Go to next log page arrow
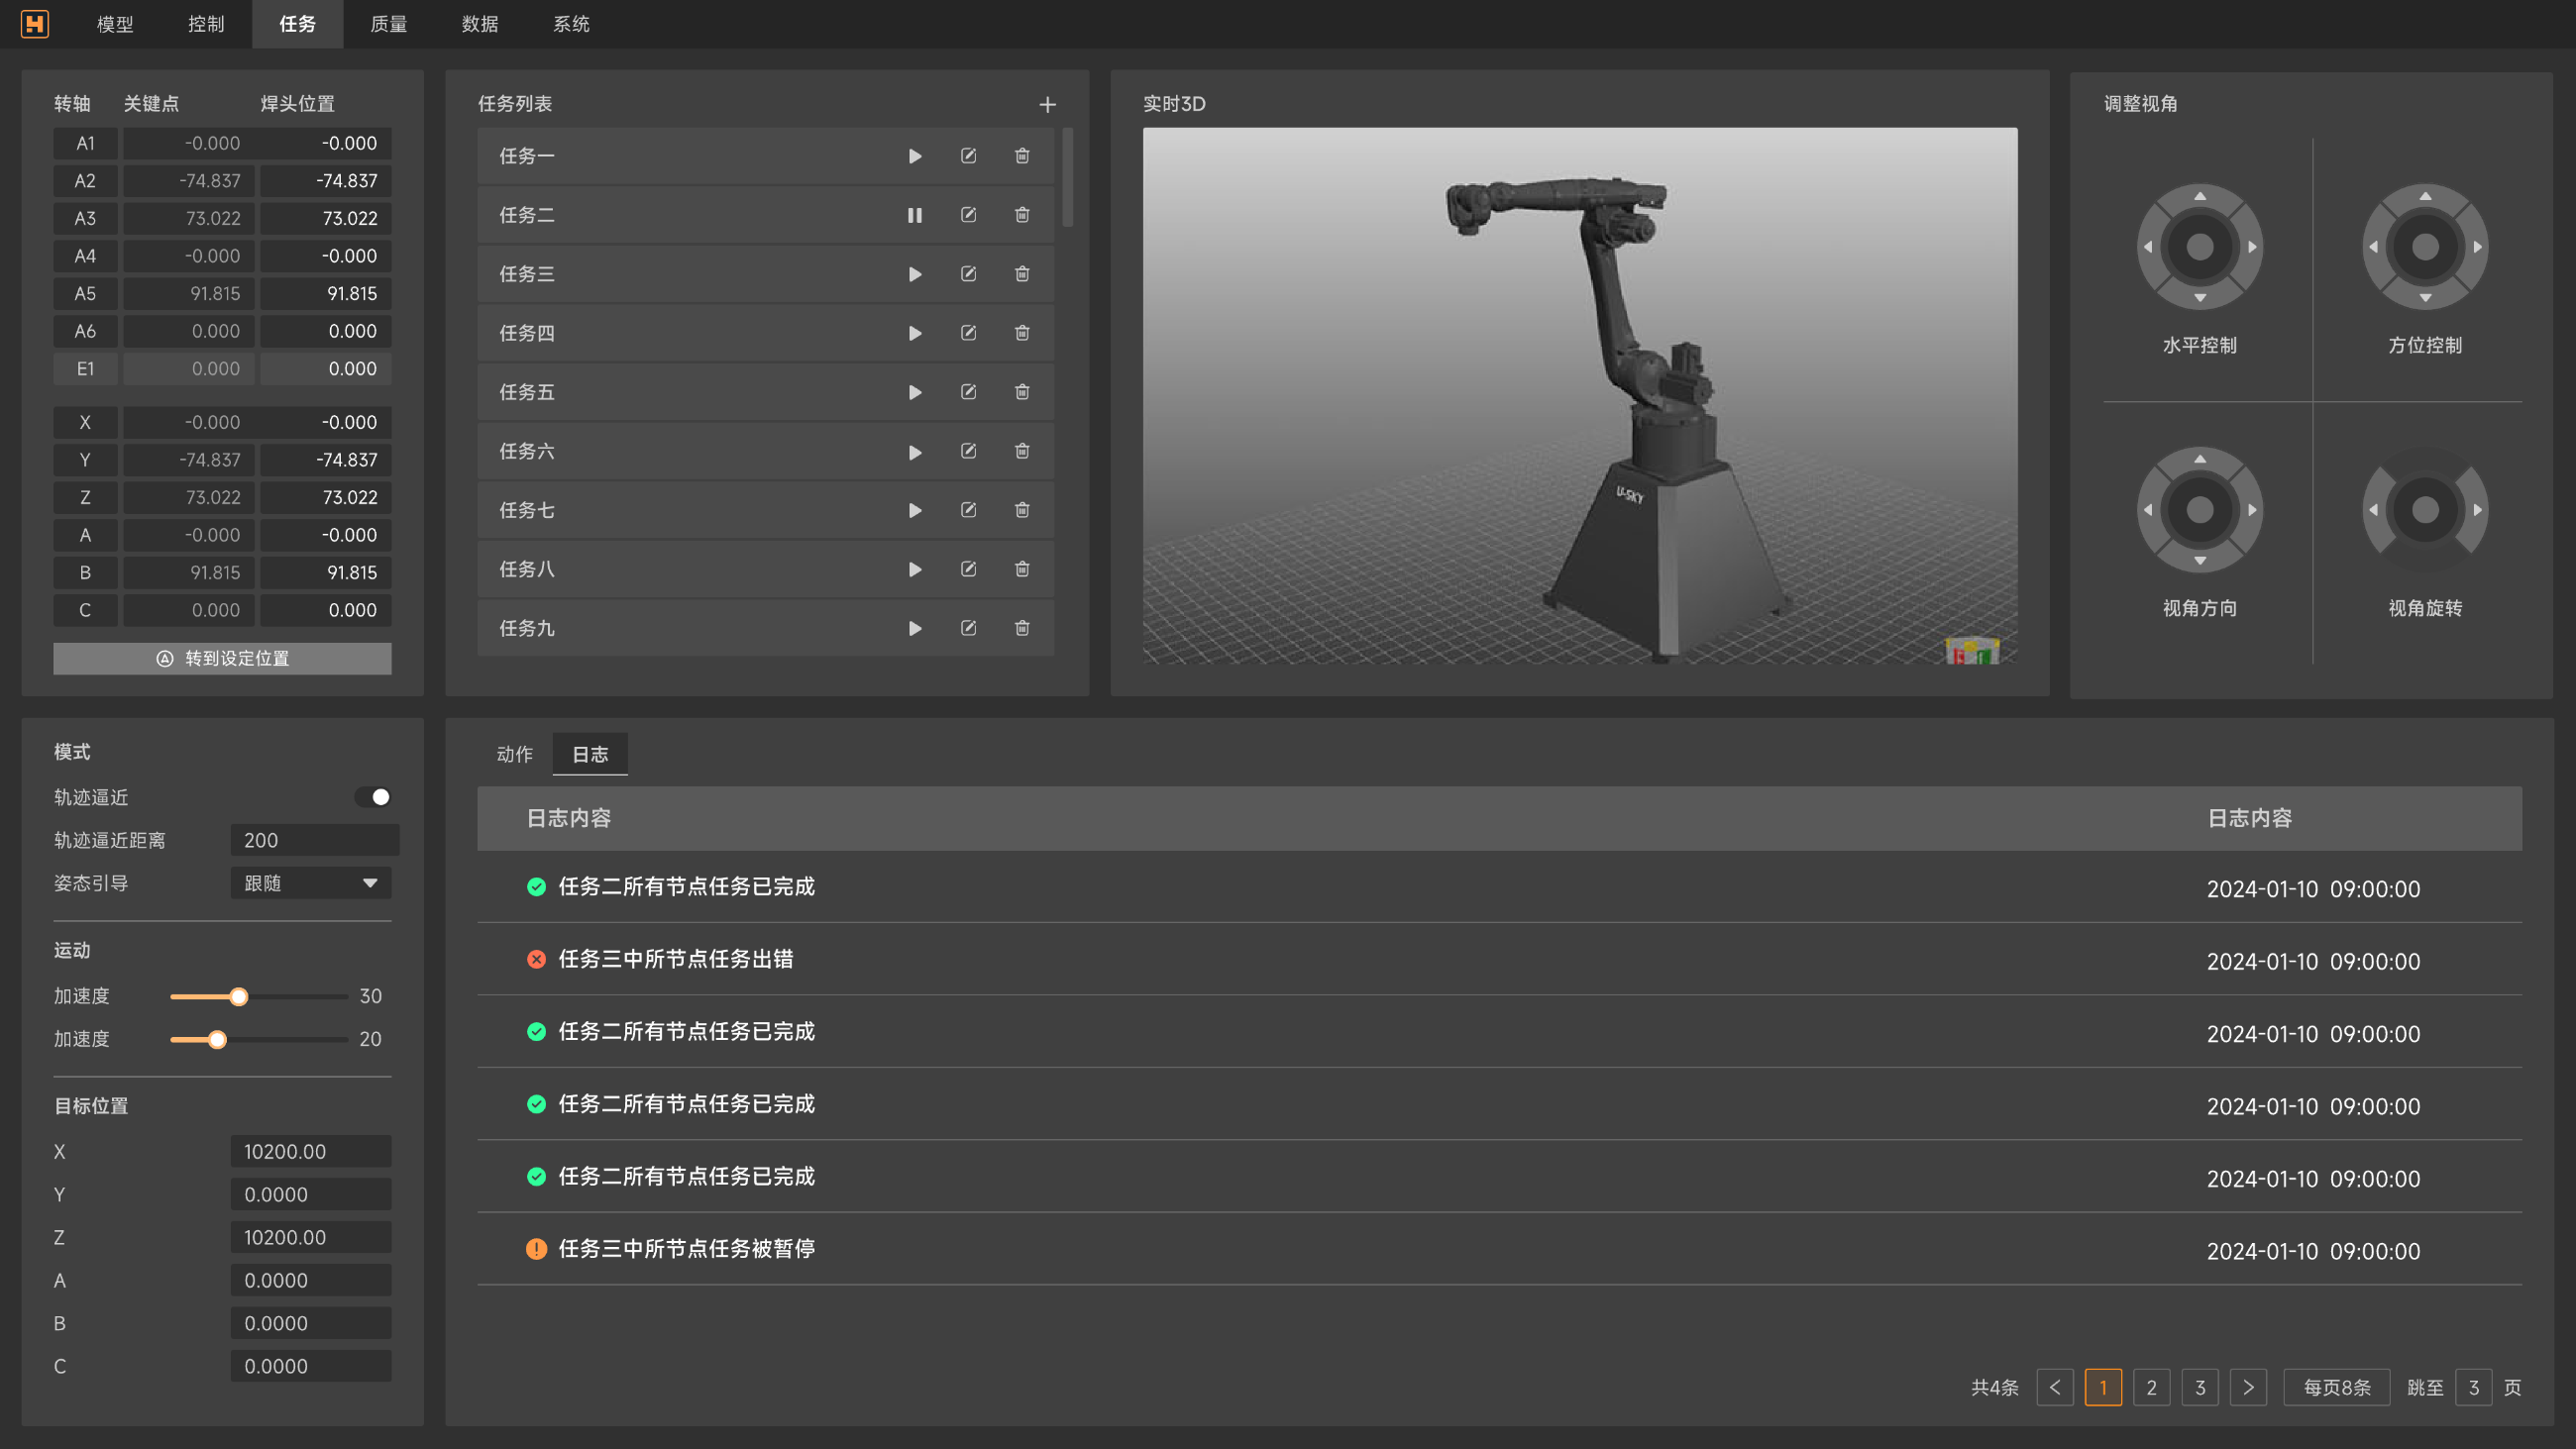 click(2248, 1387)
